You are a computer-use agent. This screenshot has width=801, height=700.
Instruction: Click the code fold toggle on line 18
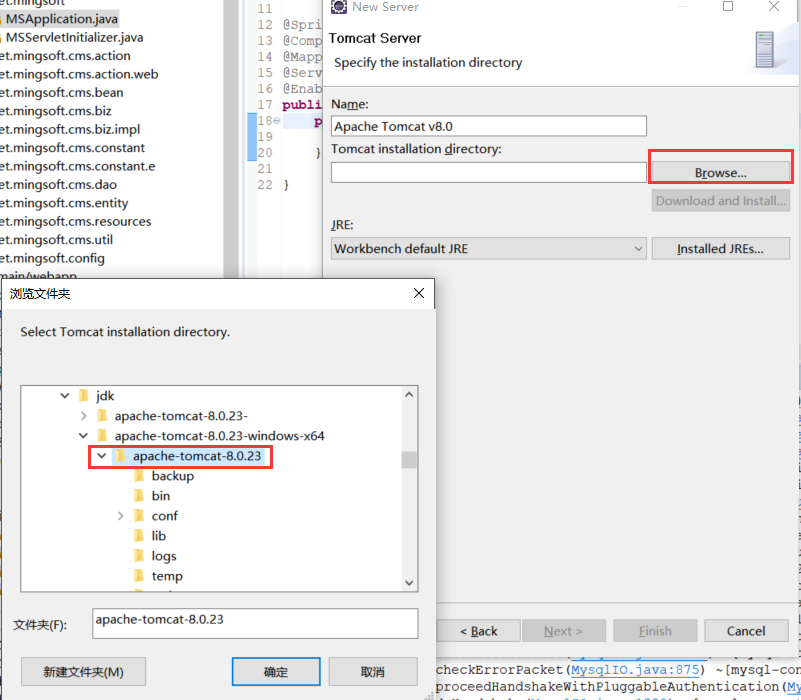coord(276,121)
